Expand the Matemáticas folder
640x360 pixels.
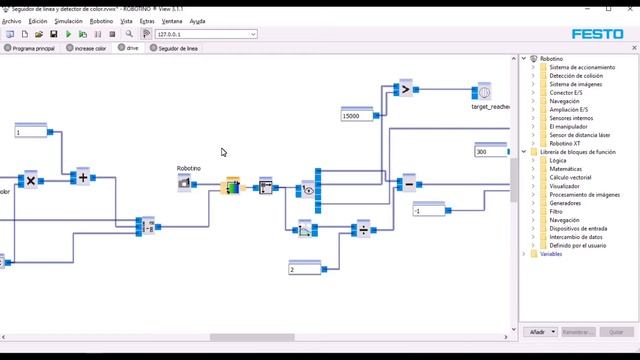(533, 169)
